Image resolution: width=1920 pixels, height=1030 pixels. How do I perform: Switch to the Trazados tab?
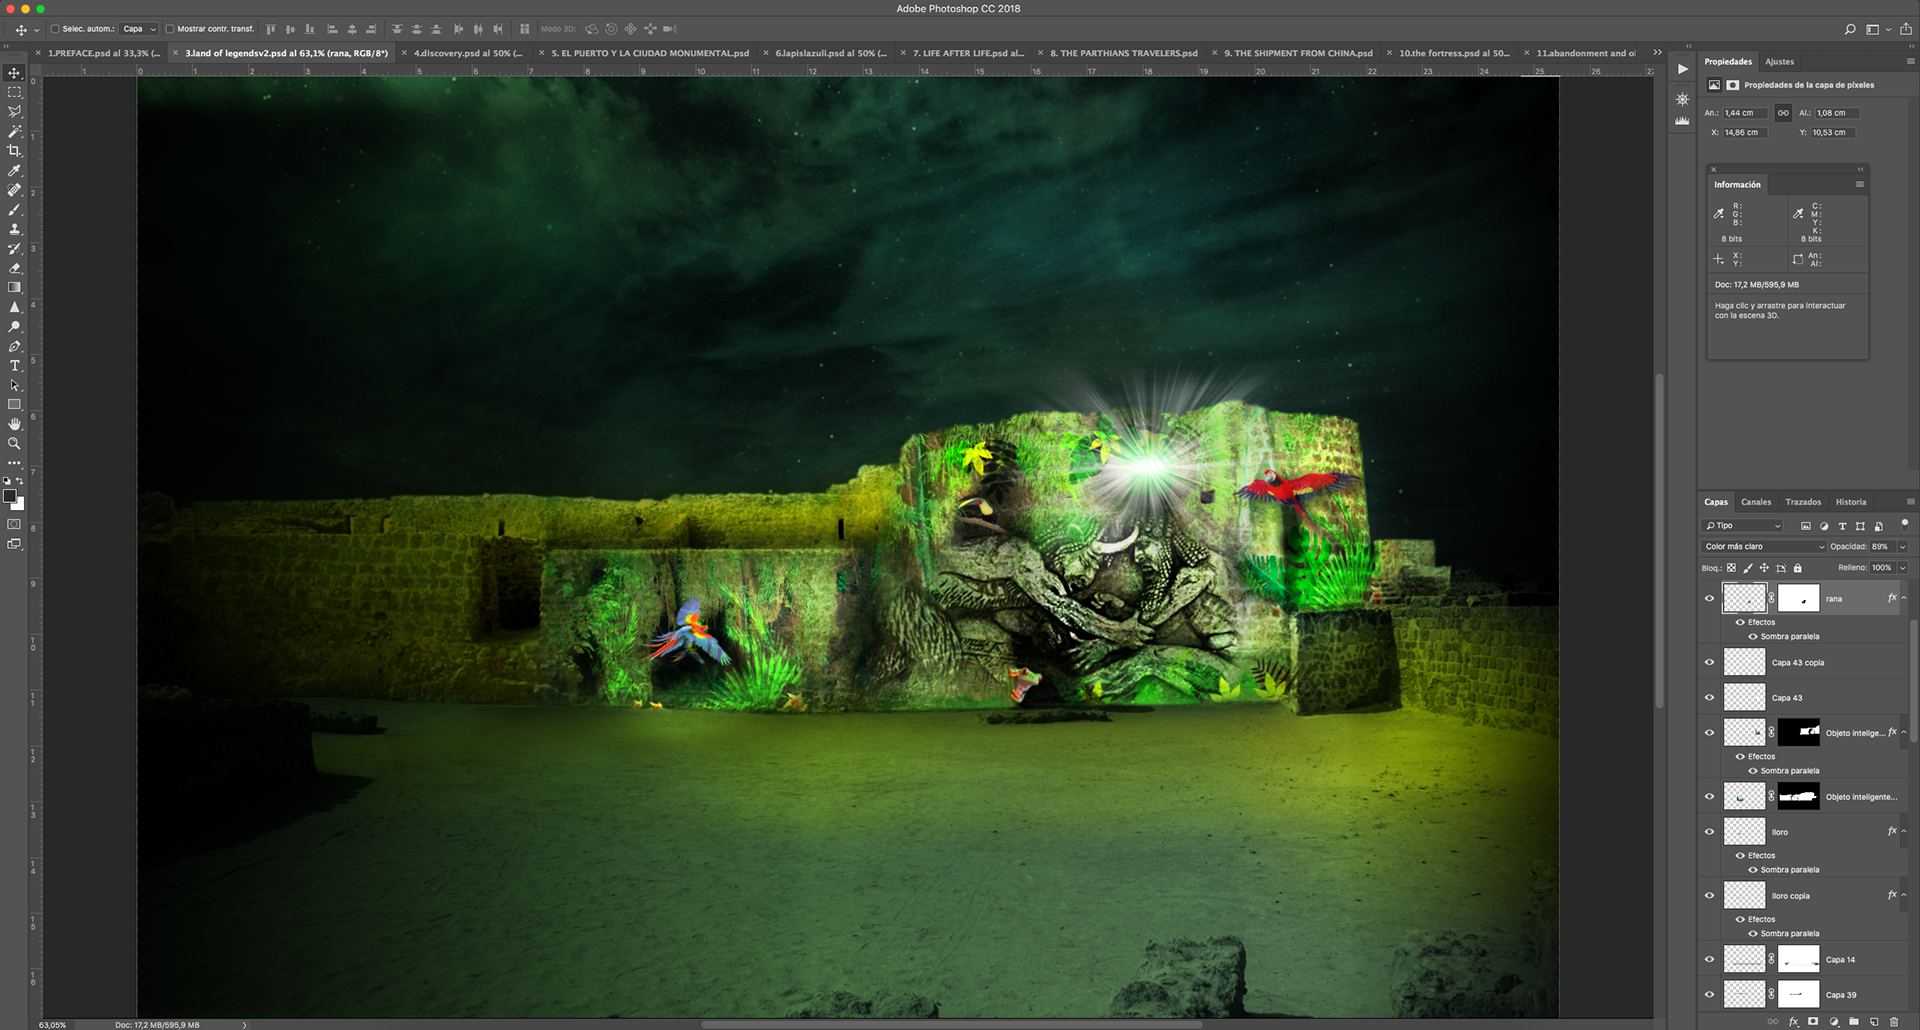click(x=1803, y=502)
